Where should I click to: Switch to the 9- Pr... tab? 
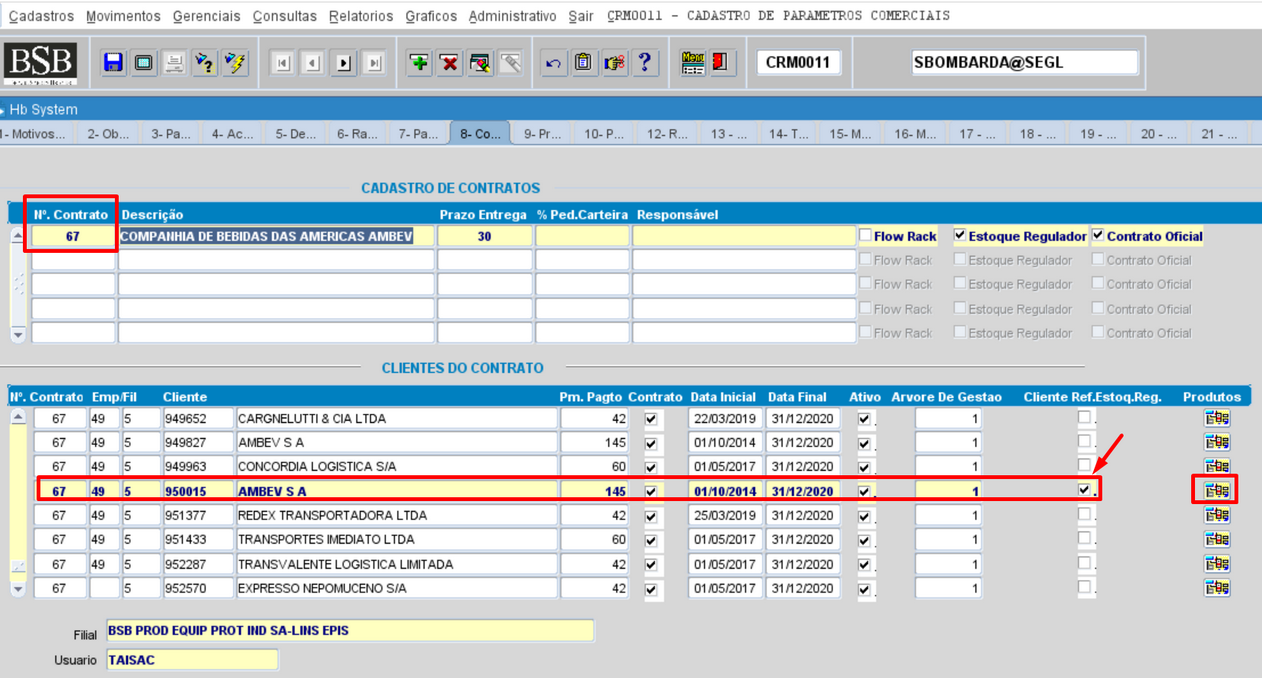542,134
